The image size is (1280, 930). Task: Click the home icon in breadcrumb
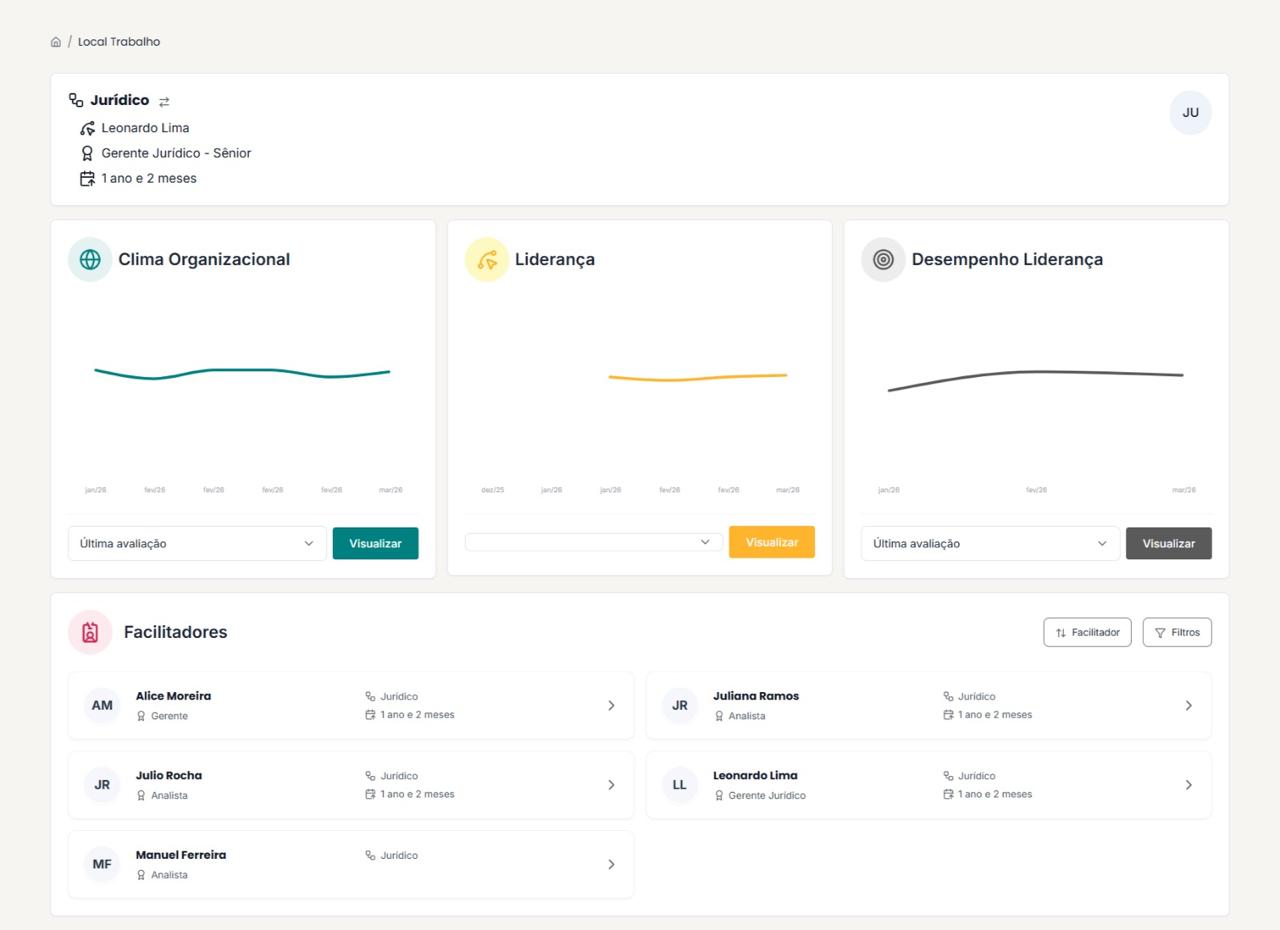[x=56, y=42]
